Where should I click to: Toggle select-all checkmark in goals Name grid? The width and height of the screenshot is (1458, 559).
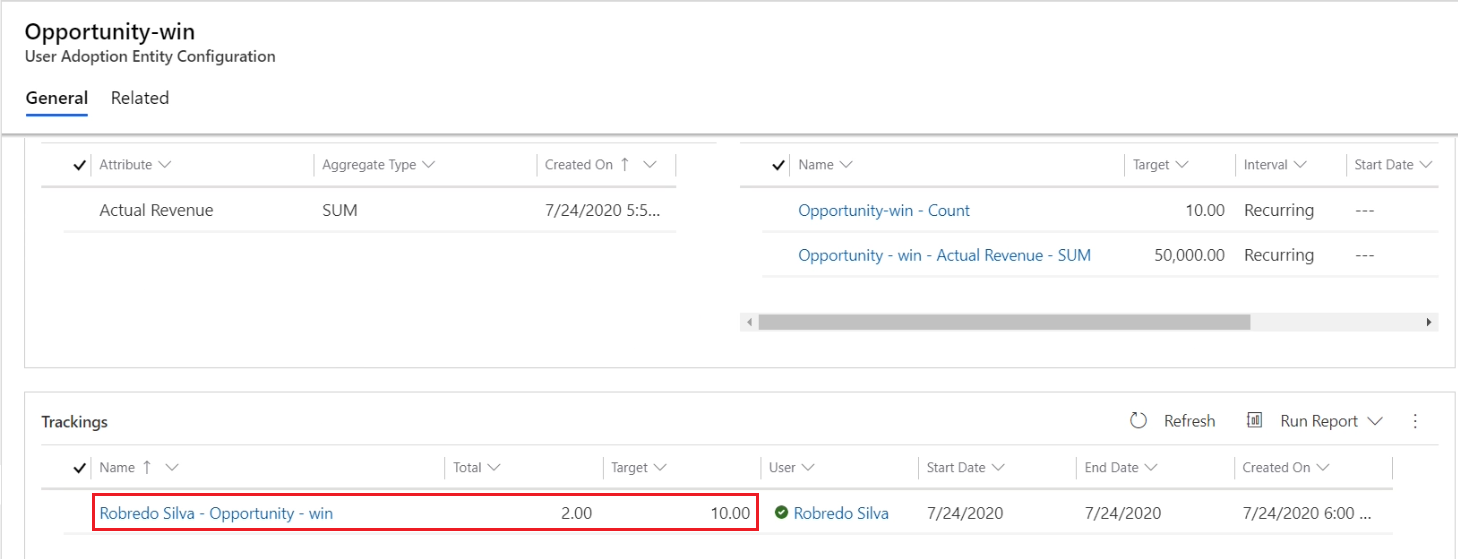coord(779,165)
